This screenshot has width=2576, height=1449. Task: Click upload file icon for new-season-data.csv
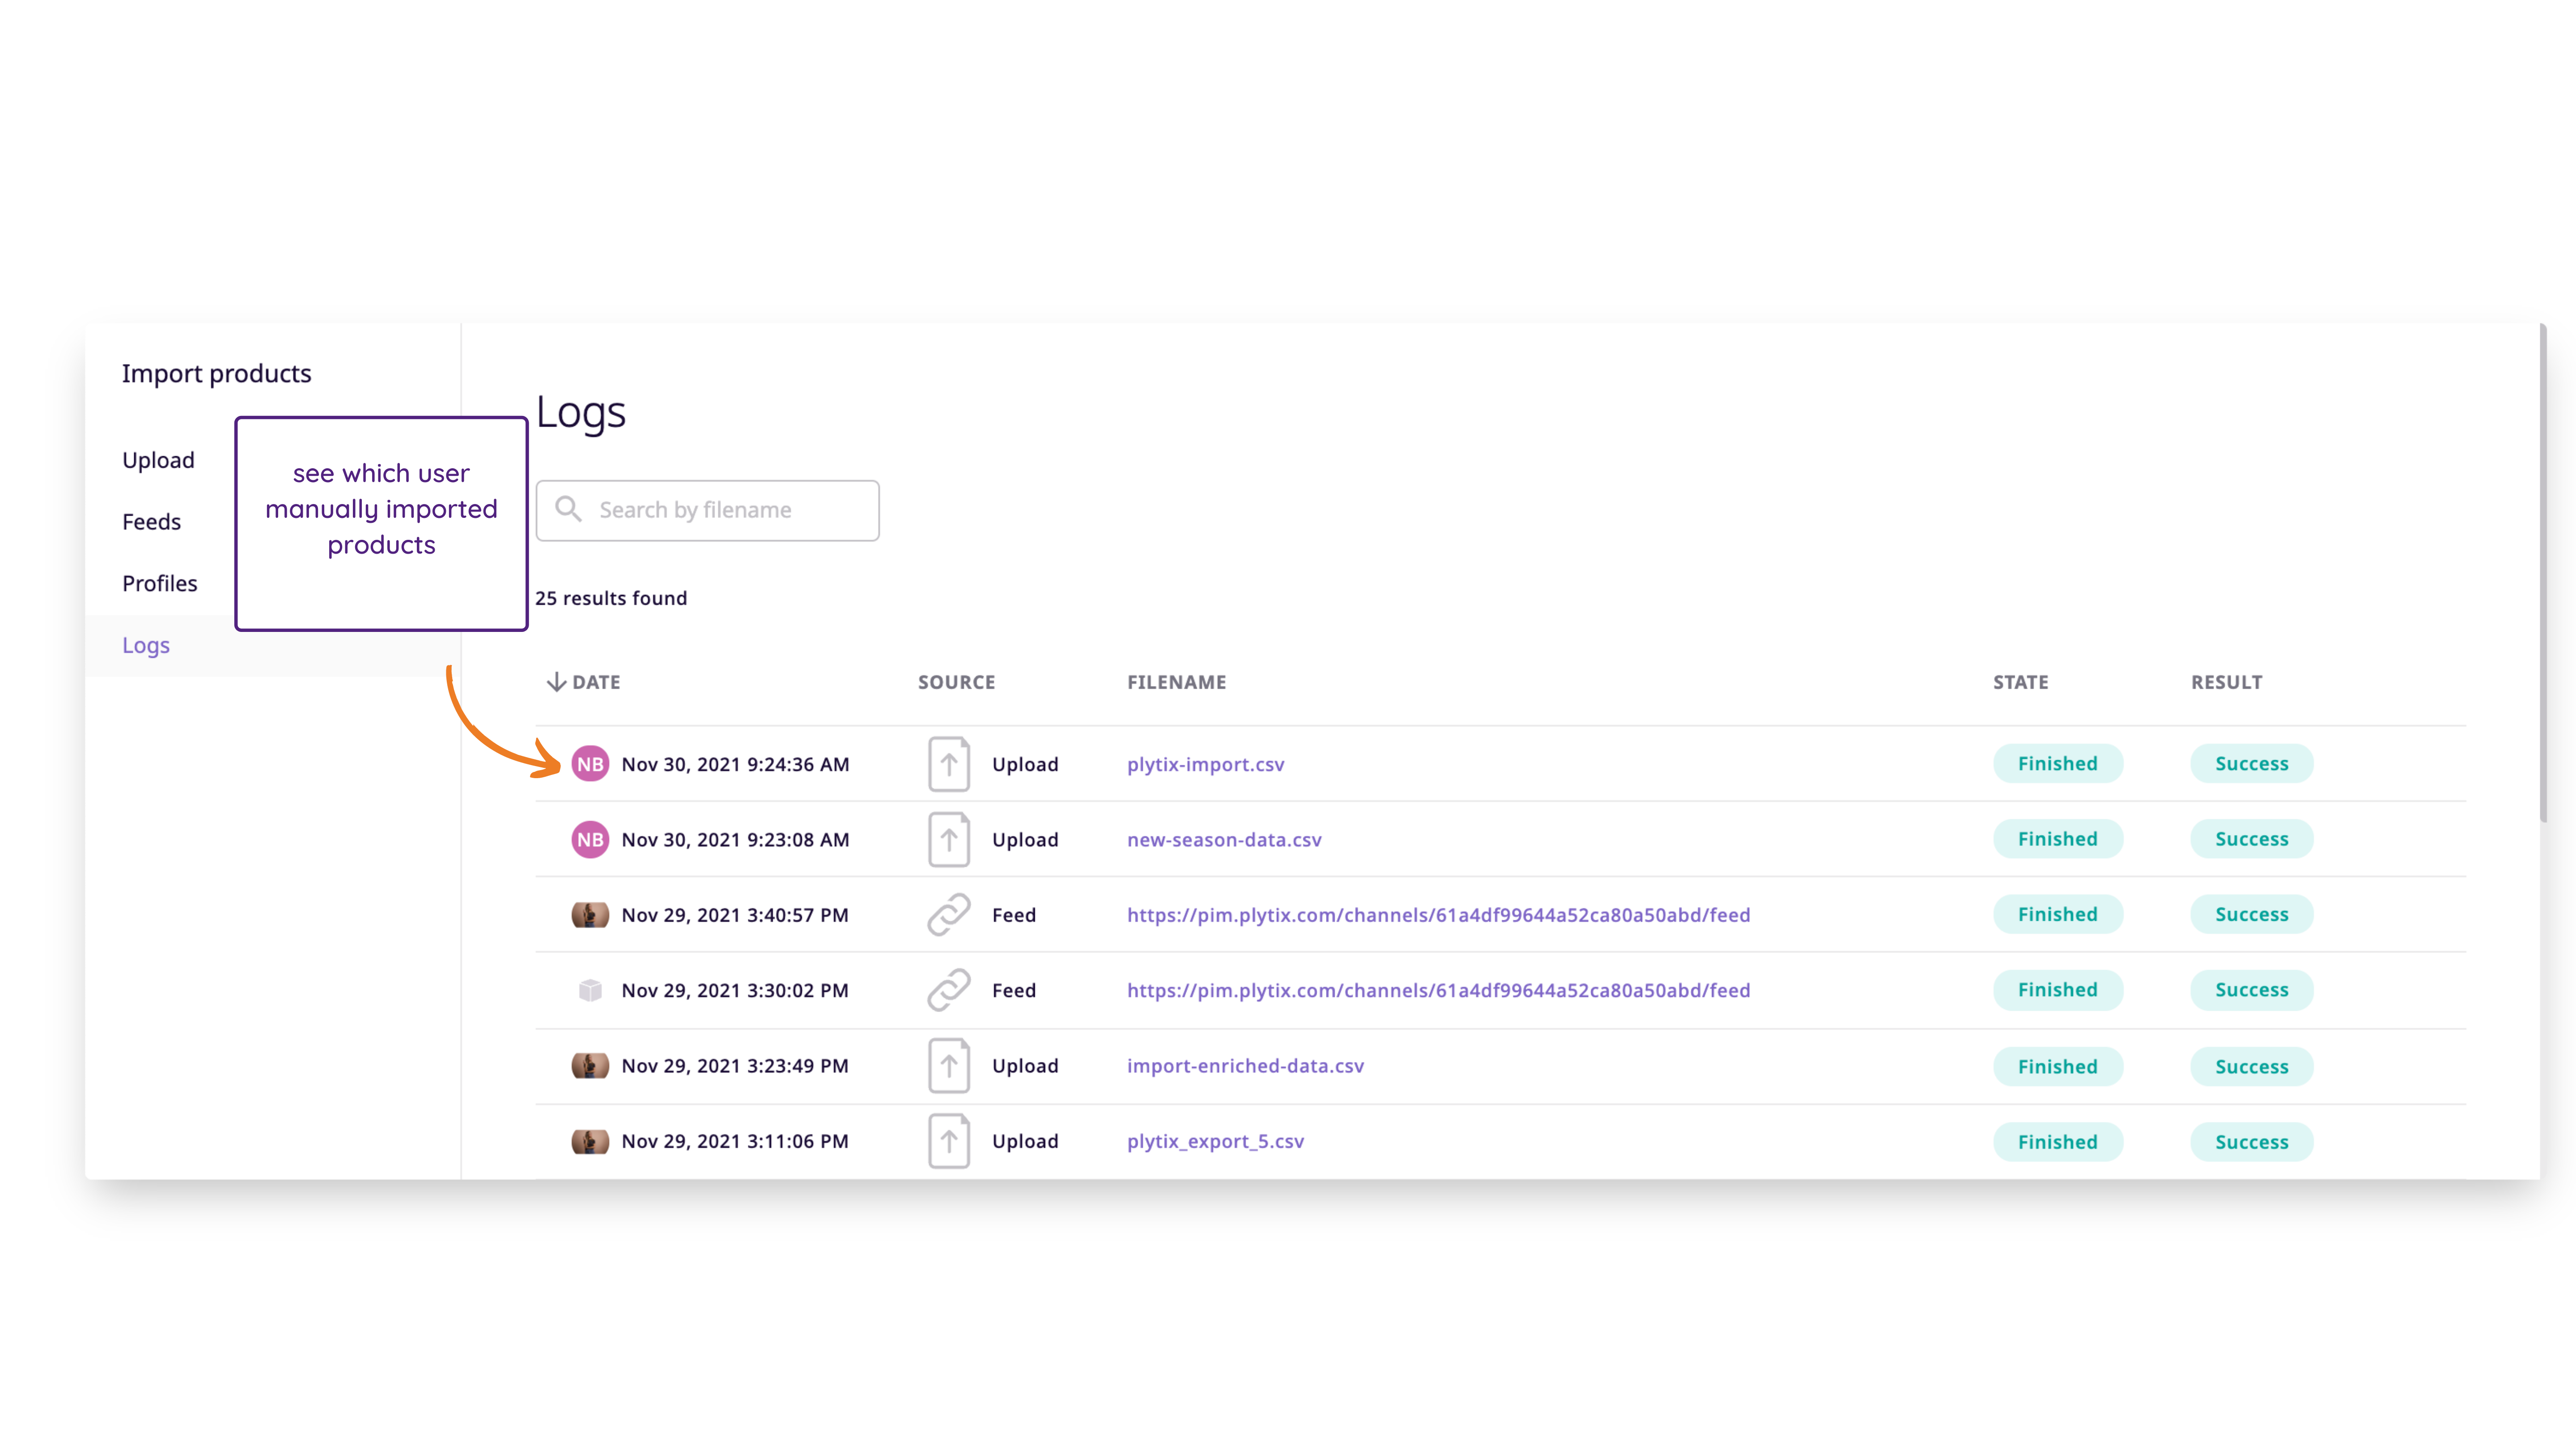[949, 839]
